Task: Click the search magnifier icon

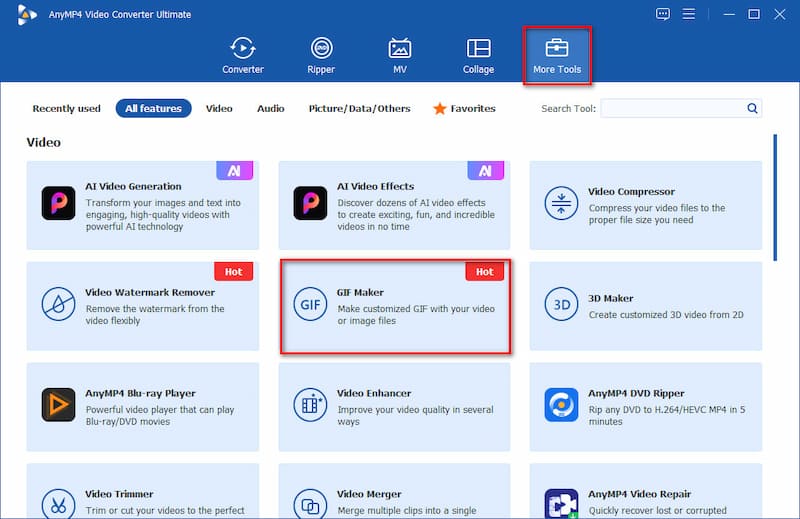Action: click(752, 108)
